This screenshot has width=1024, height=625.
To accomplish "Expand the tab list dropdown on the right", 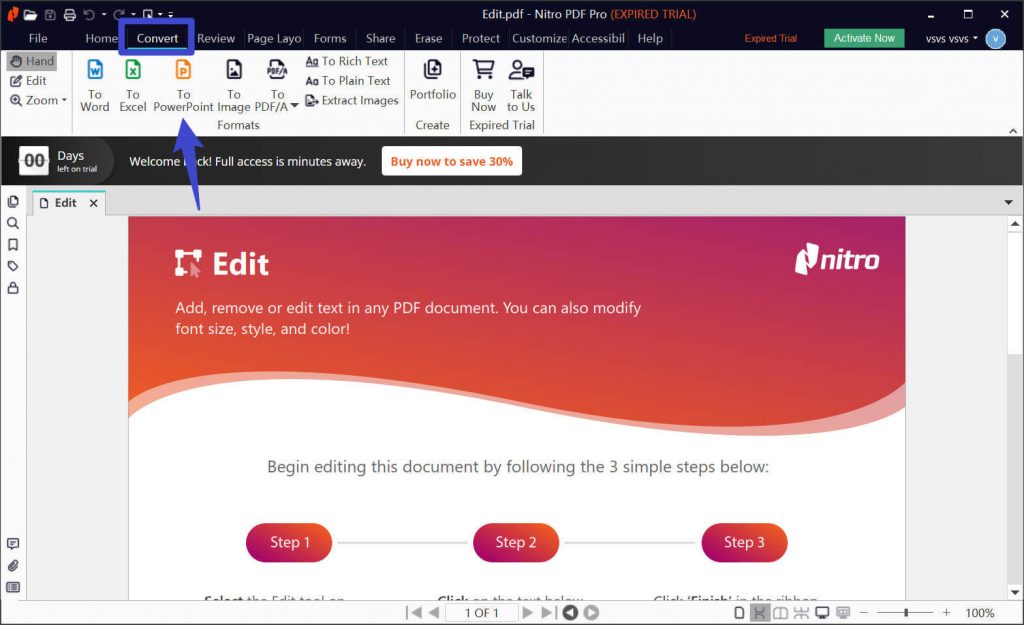I will pyautogui.click(x=1009, y=202).
